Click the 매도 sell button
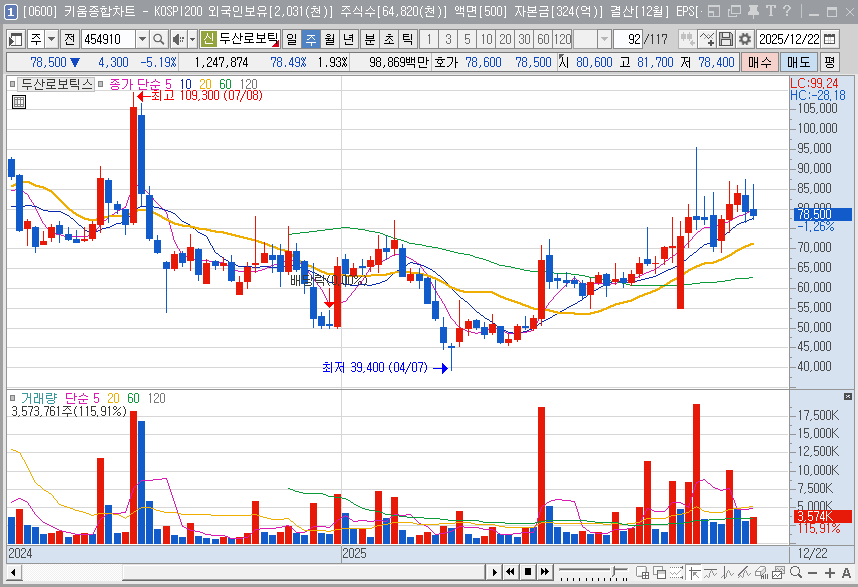858x587 pixels. (x=798, y=62)
